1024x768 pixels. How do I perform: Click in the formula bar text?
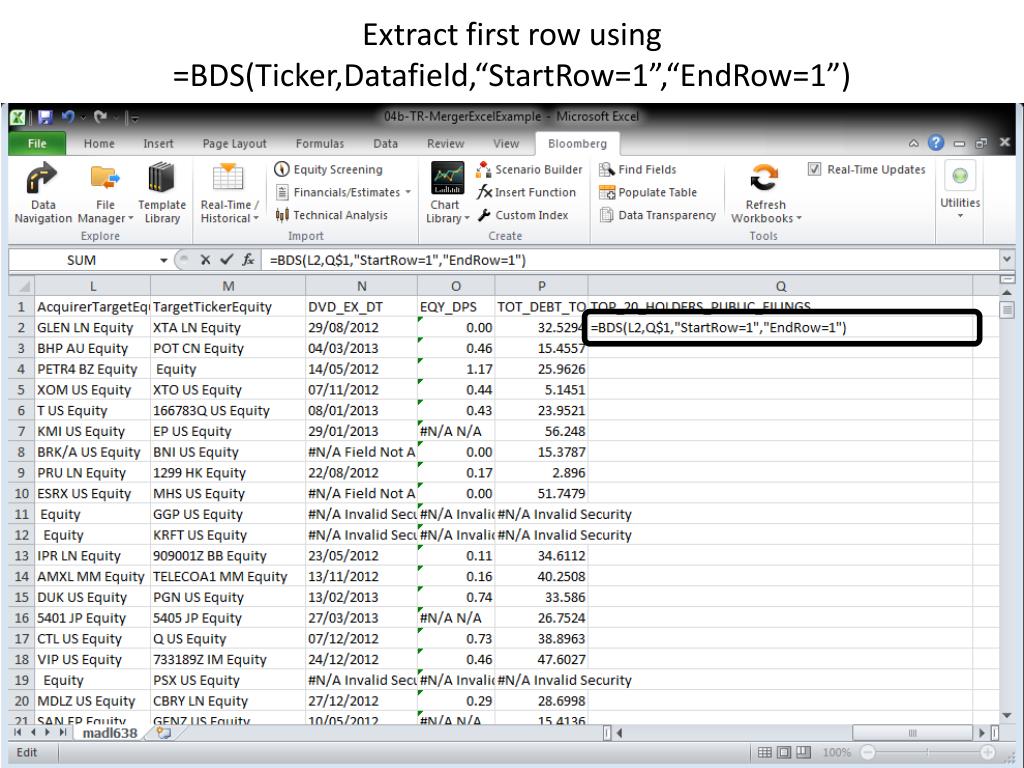[397, 260]
